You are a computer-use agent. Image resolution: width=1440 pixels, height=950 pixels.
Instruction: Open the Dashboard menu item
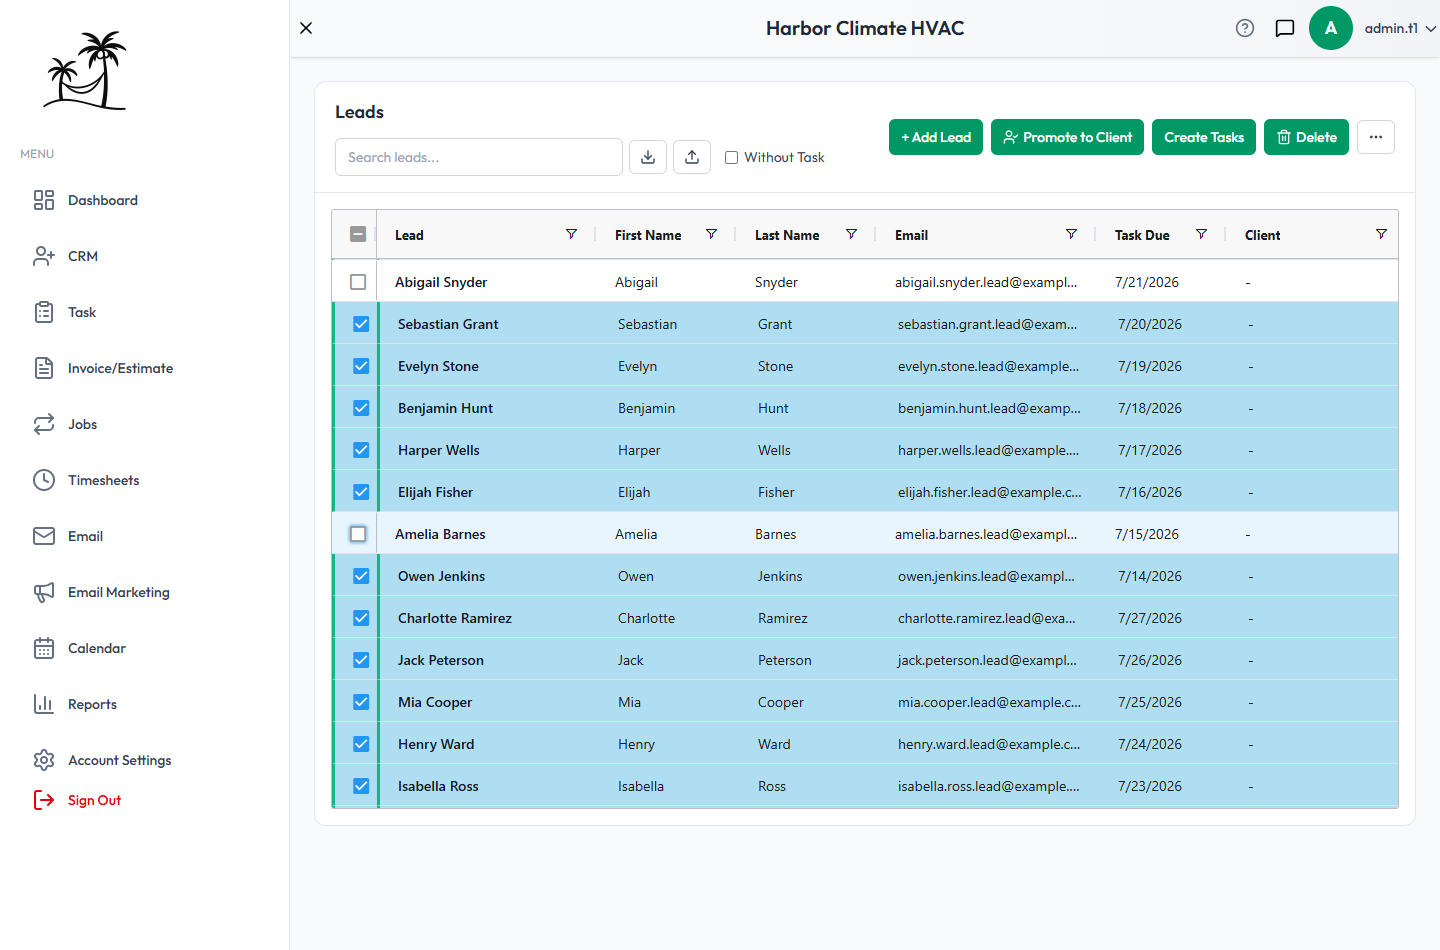click(x=103, y=200)
